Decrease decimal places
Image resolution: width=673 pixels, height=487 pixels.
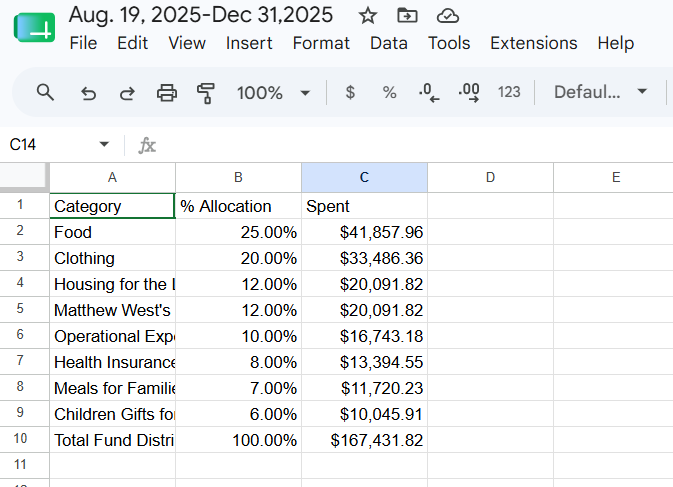point(429,93)
